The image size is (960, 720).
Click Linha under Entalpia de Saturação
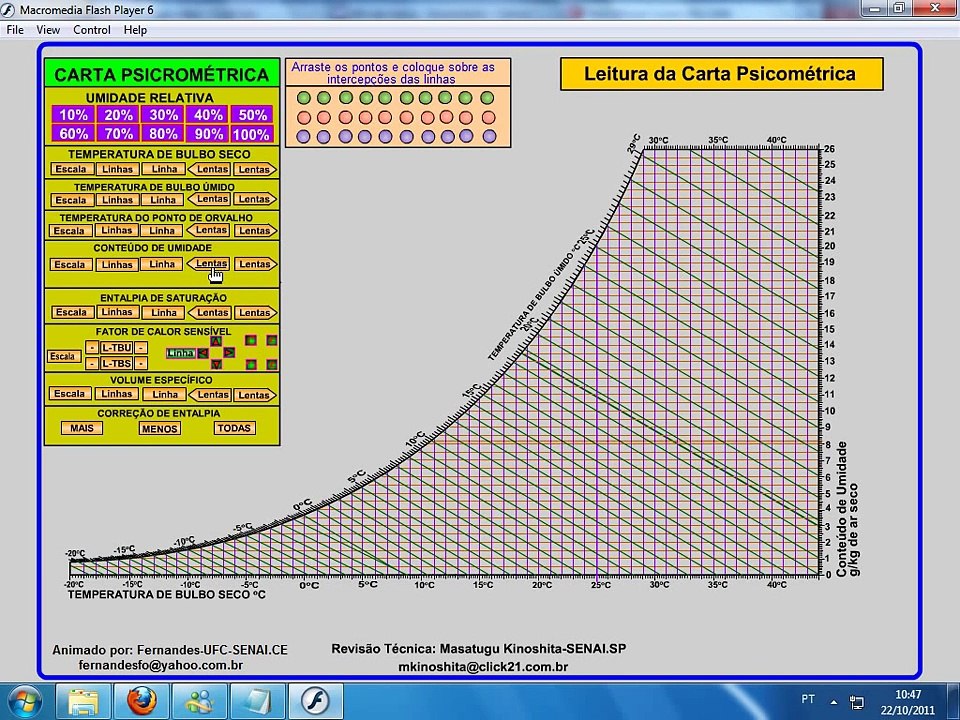coord(163,312)
